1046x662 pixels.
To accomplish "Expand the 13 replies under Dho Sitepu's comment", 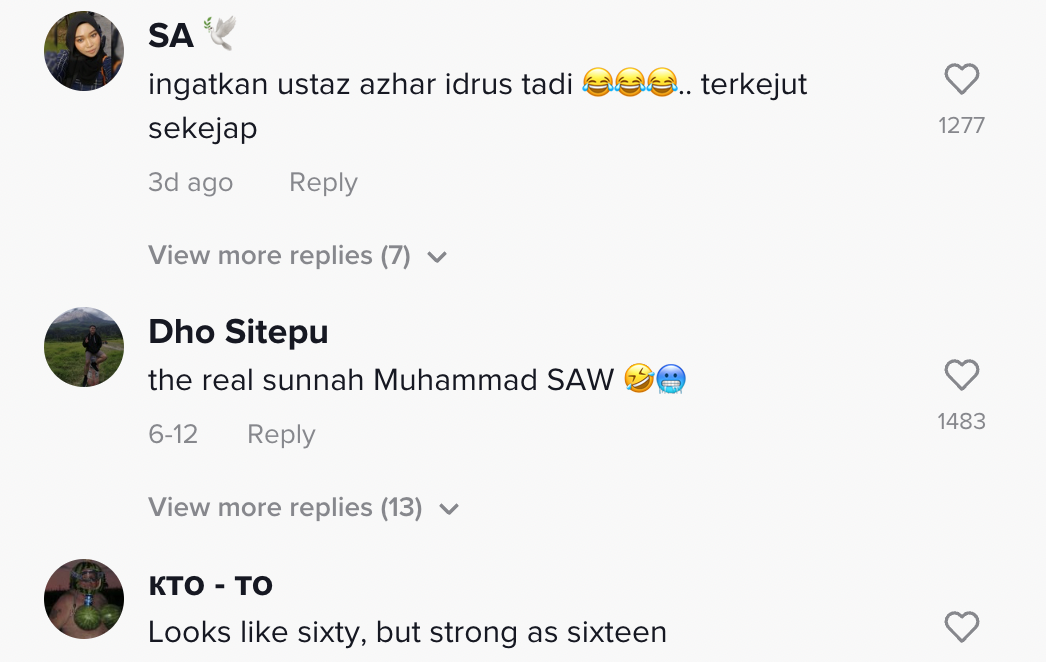I will [285, 508].
